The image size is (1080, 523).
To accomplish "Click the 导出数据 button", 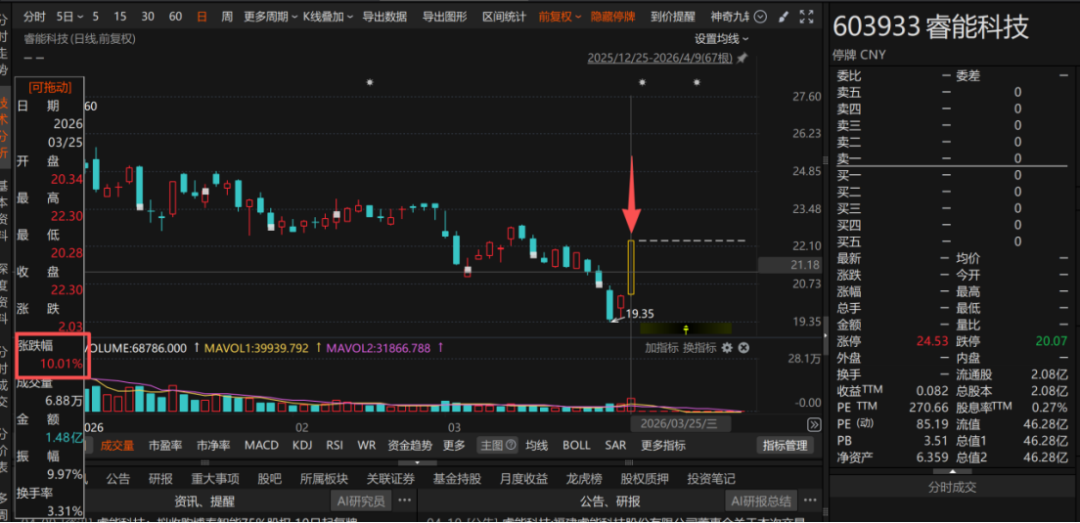I will [384, 17].
